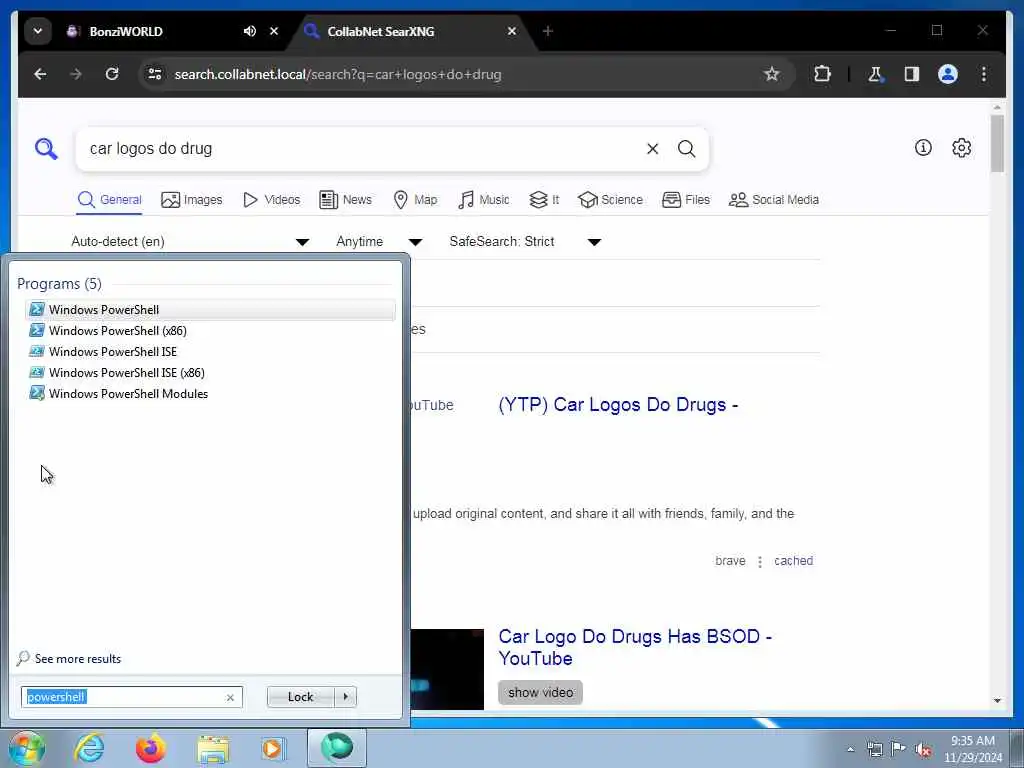Open the SafeSearch: Strict dropdown
The width and height of the screenshot is (1024, 768).
525,242
